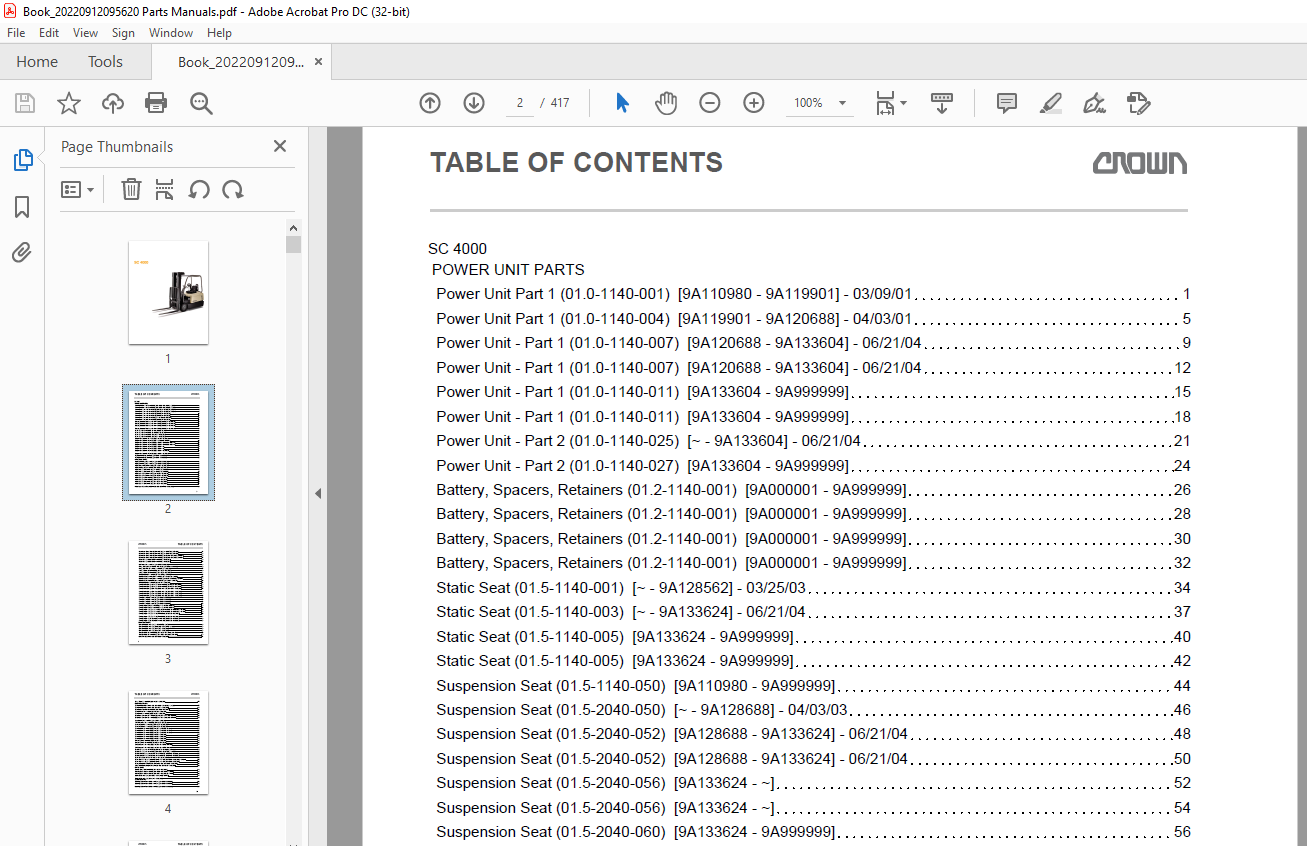This screenshot has width=1307, height=846.
Task: Open the Edit menu
Action: [49, 33]
